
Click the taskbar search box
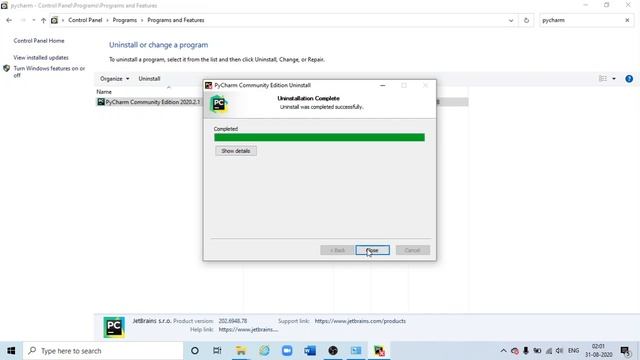103,351
